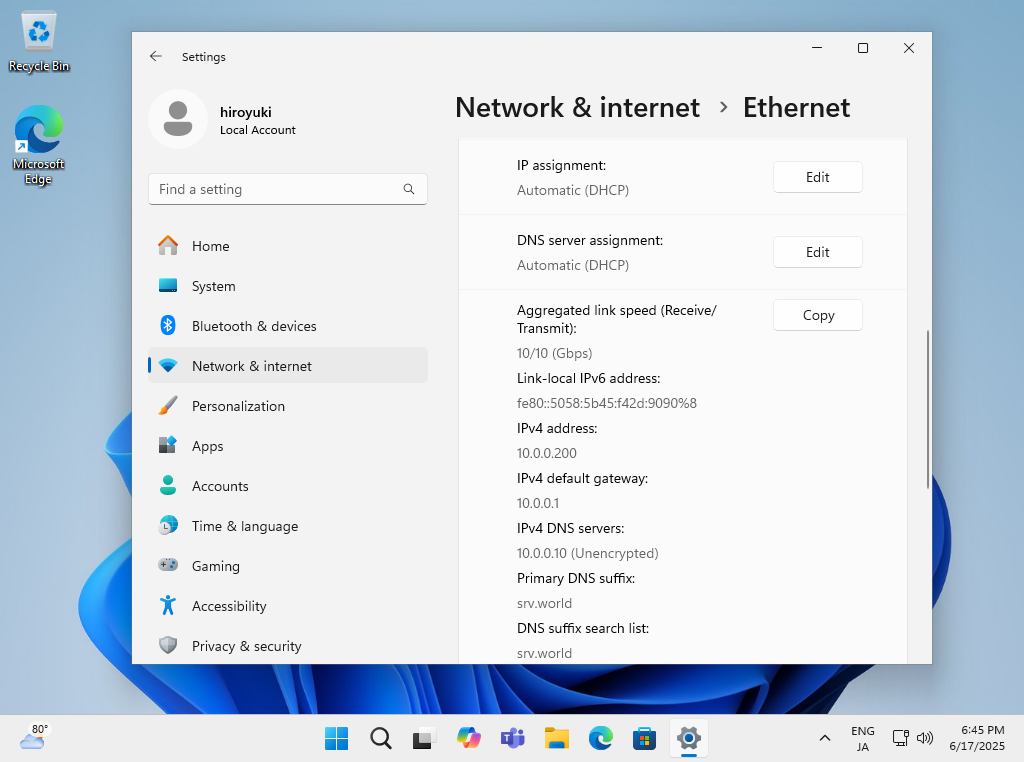Expand hidden system tray icons
Image resolution: width=1024 pixels, height=762 pixels.
[824, 738]
